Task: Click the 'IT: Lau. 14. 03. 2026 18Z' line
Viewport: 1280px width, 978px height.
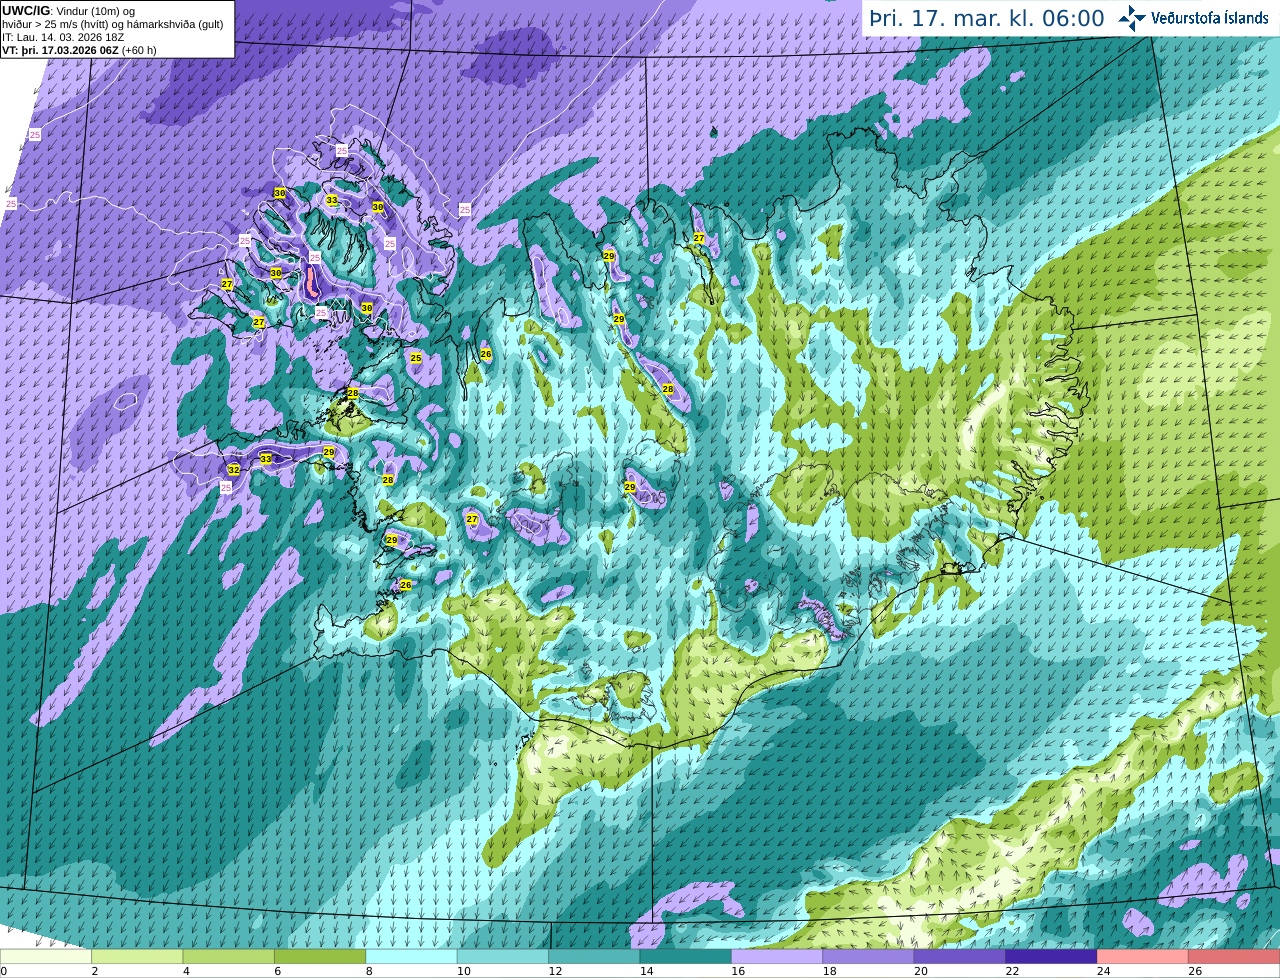Action: (x=63, y=37)
